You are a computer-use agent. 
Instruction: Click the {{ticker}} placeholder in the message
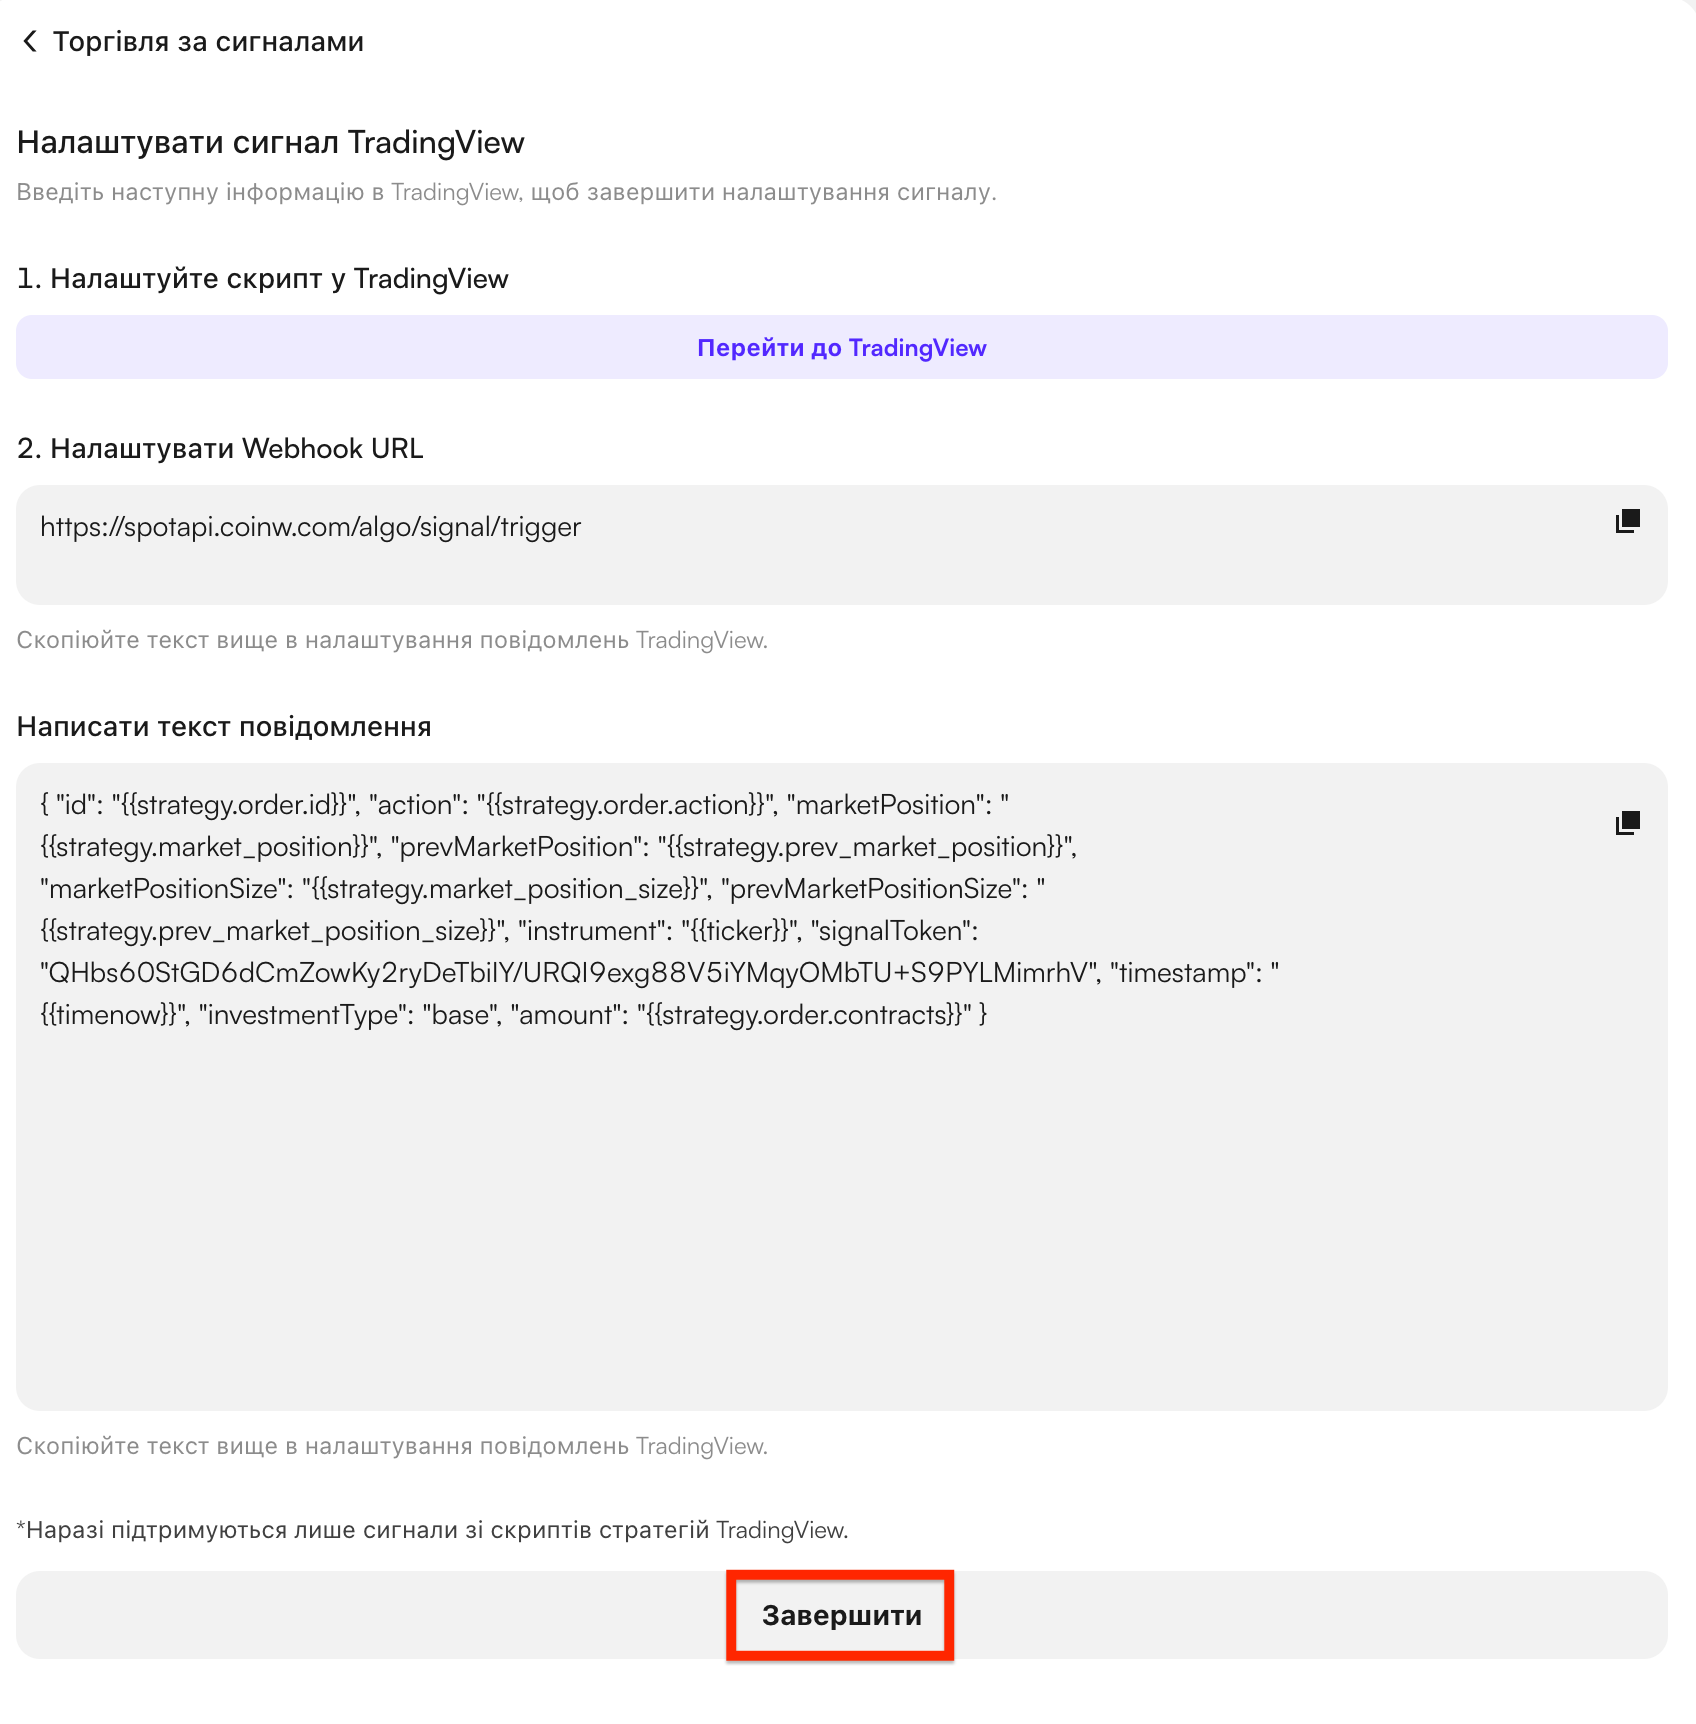coord(740,931)
